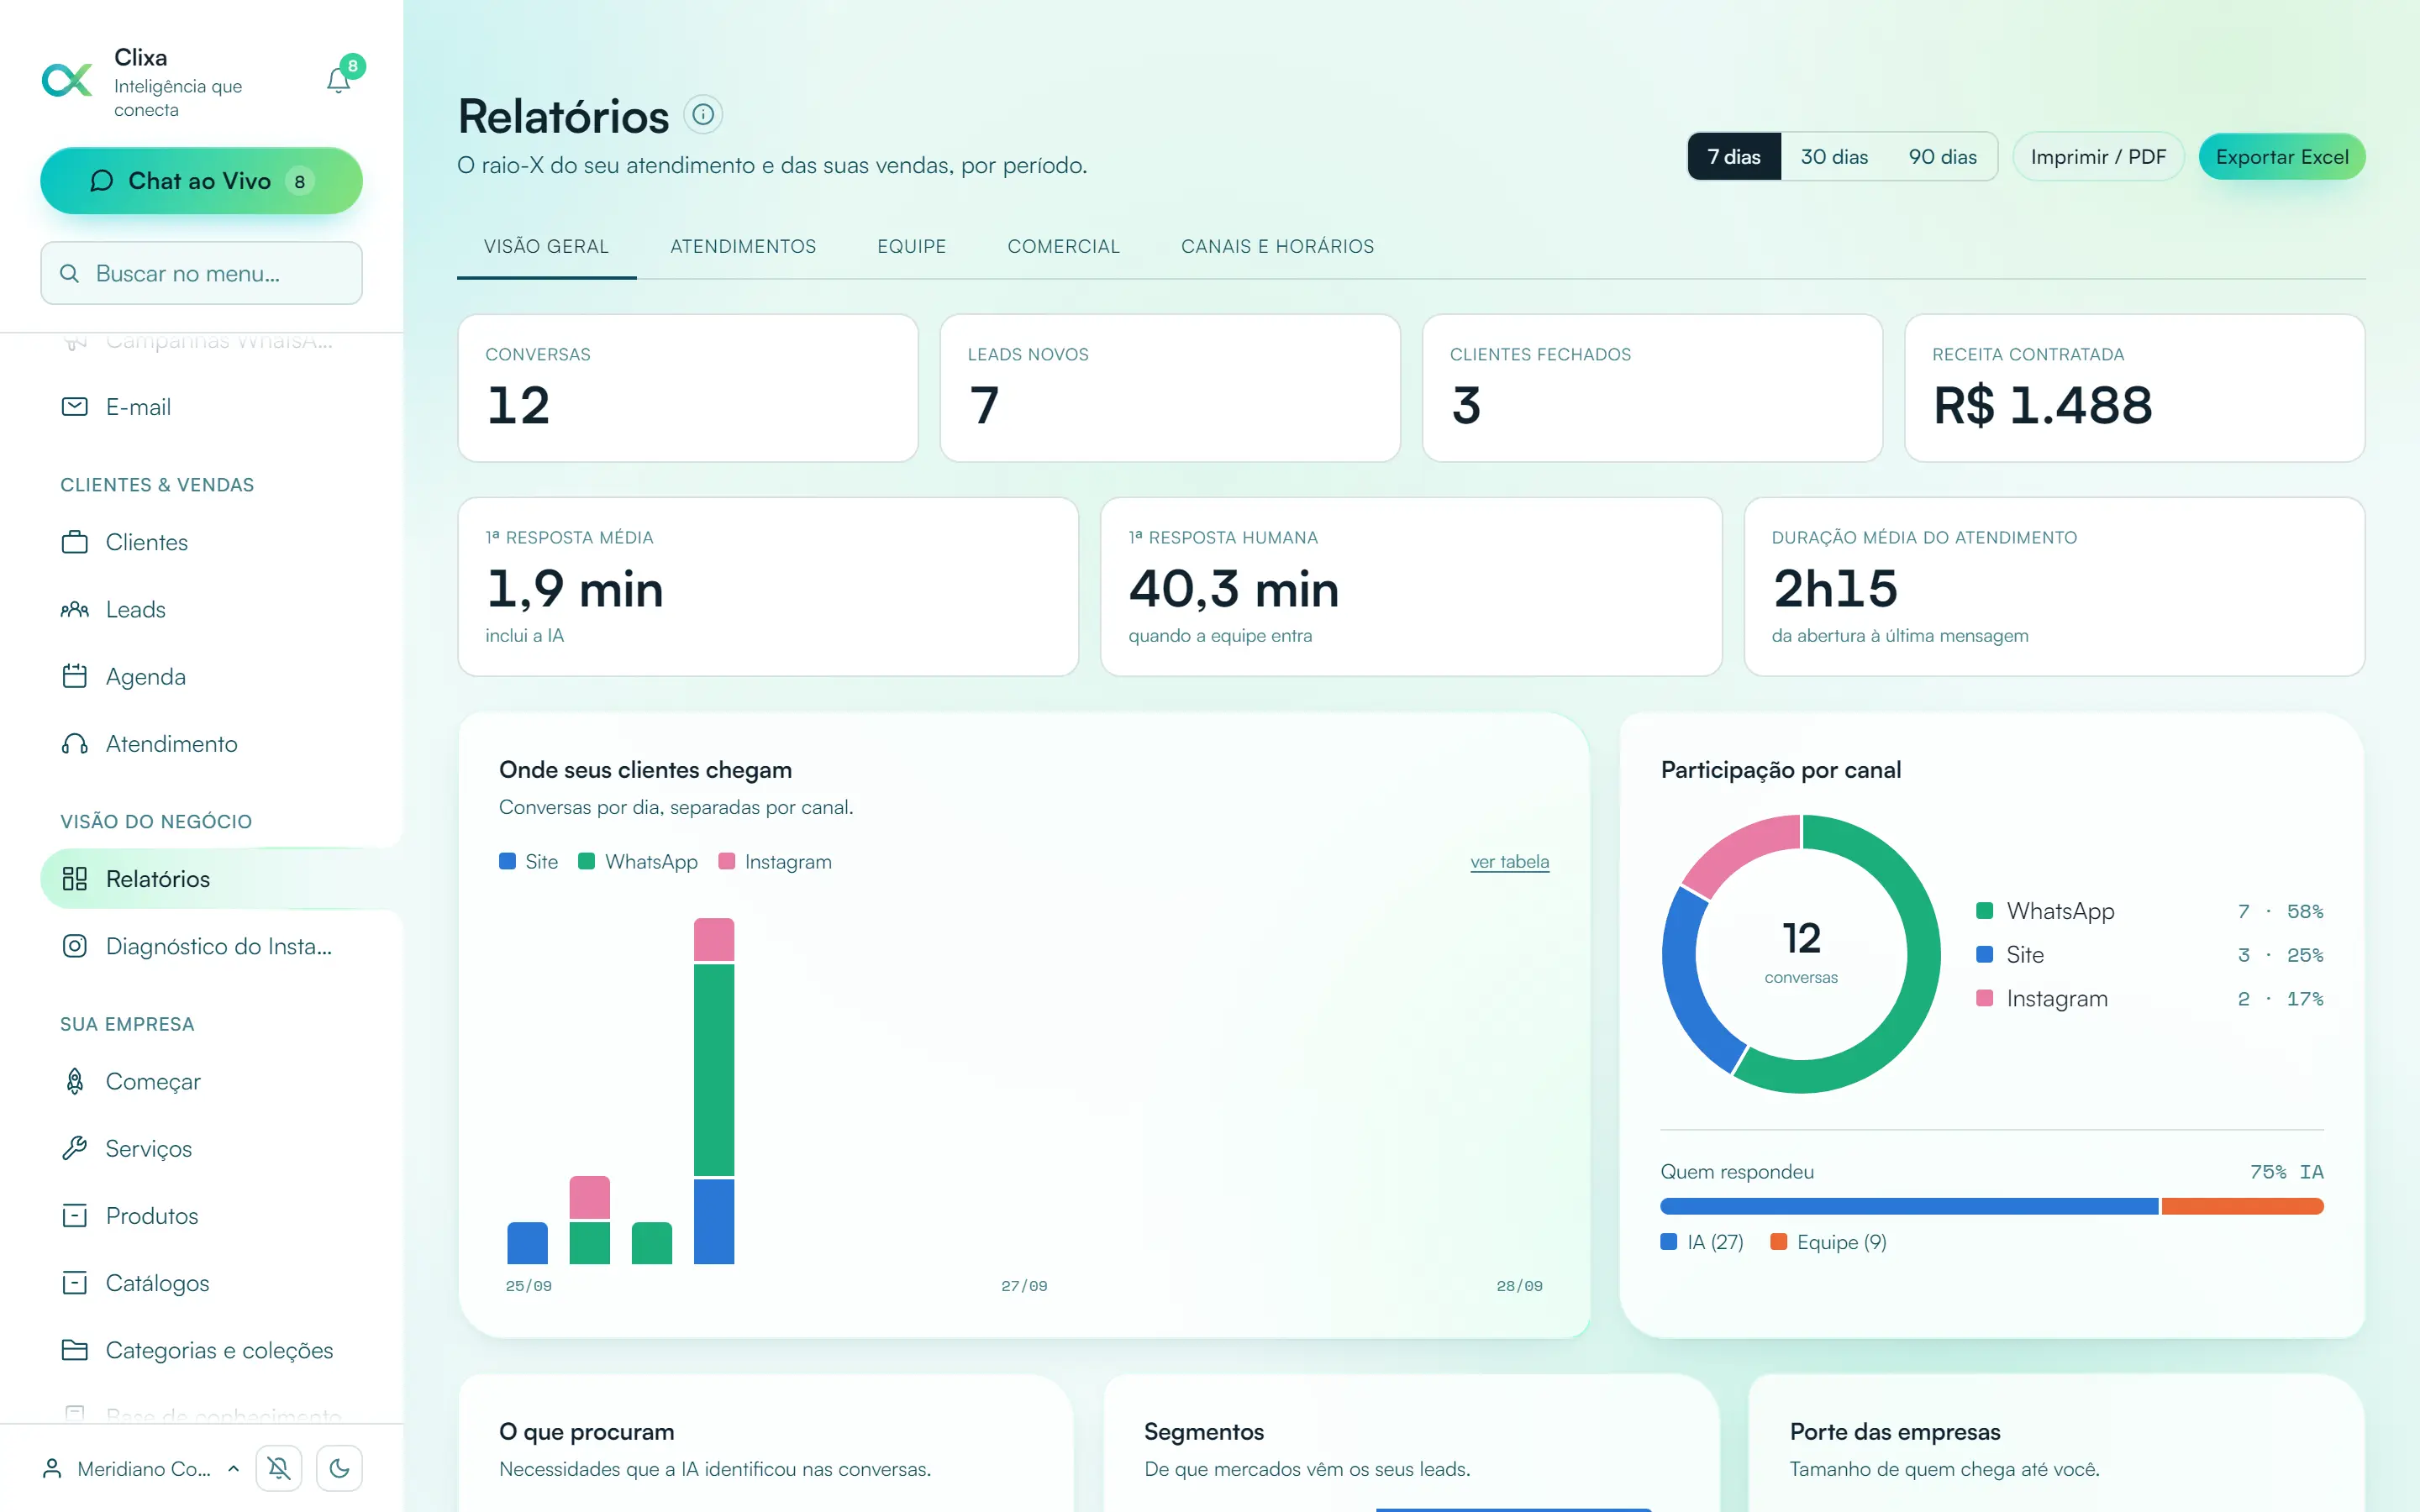The image size is (2420, 1512).
Task: Open the Leads section
Action: [x=201, y=609]
